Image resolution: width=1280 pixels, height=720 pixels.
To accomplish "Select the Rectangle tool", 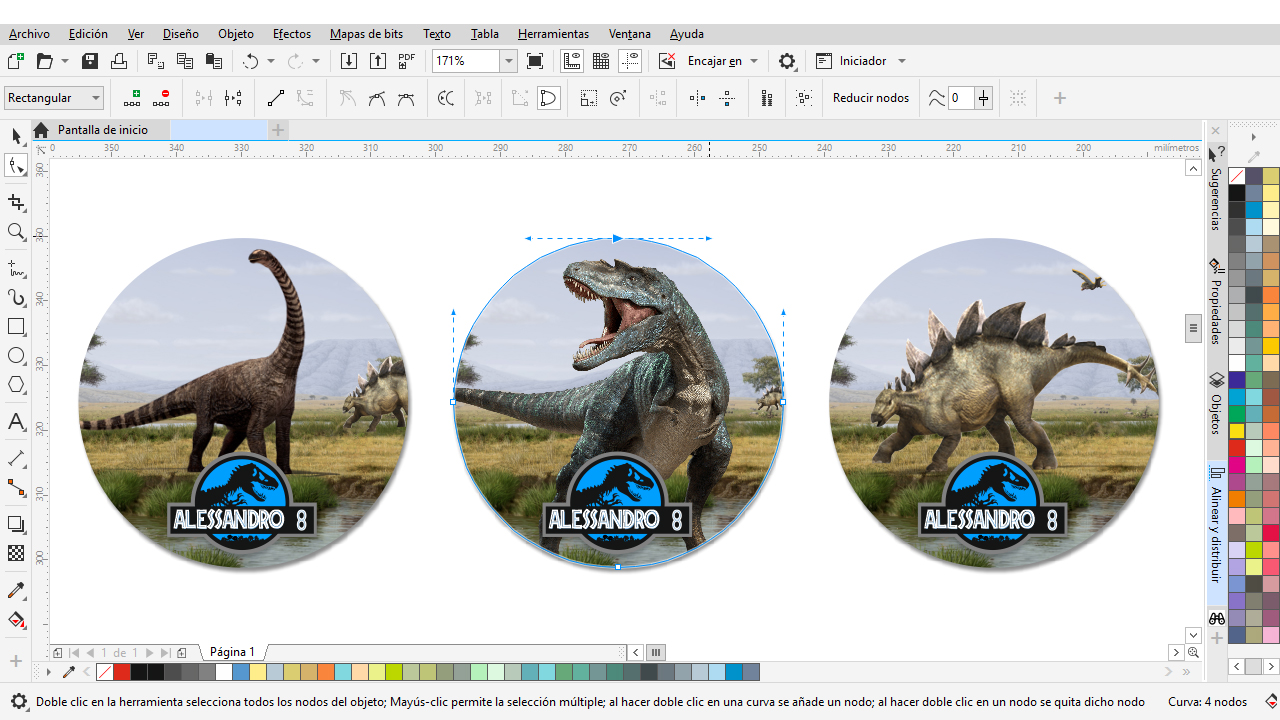I will (16, 327).
